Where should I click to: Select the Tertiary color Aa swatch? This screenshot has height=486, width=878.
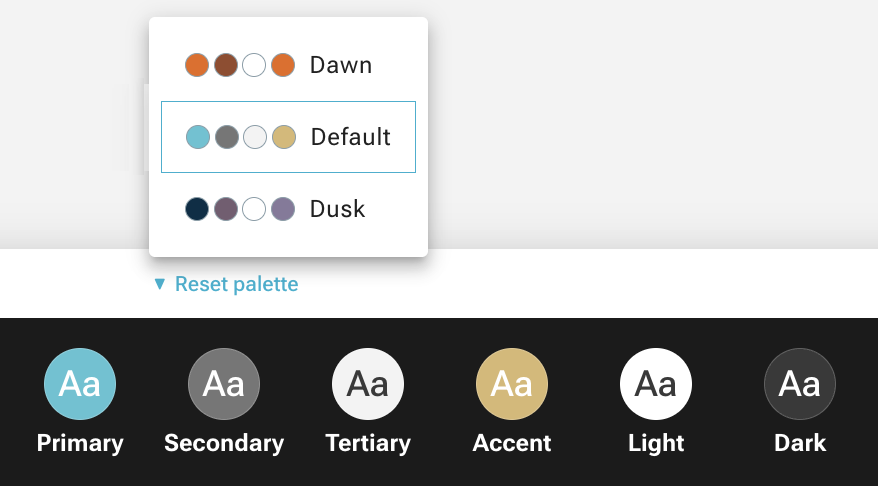(x=368, y=384)
